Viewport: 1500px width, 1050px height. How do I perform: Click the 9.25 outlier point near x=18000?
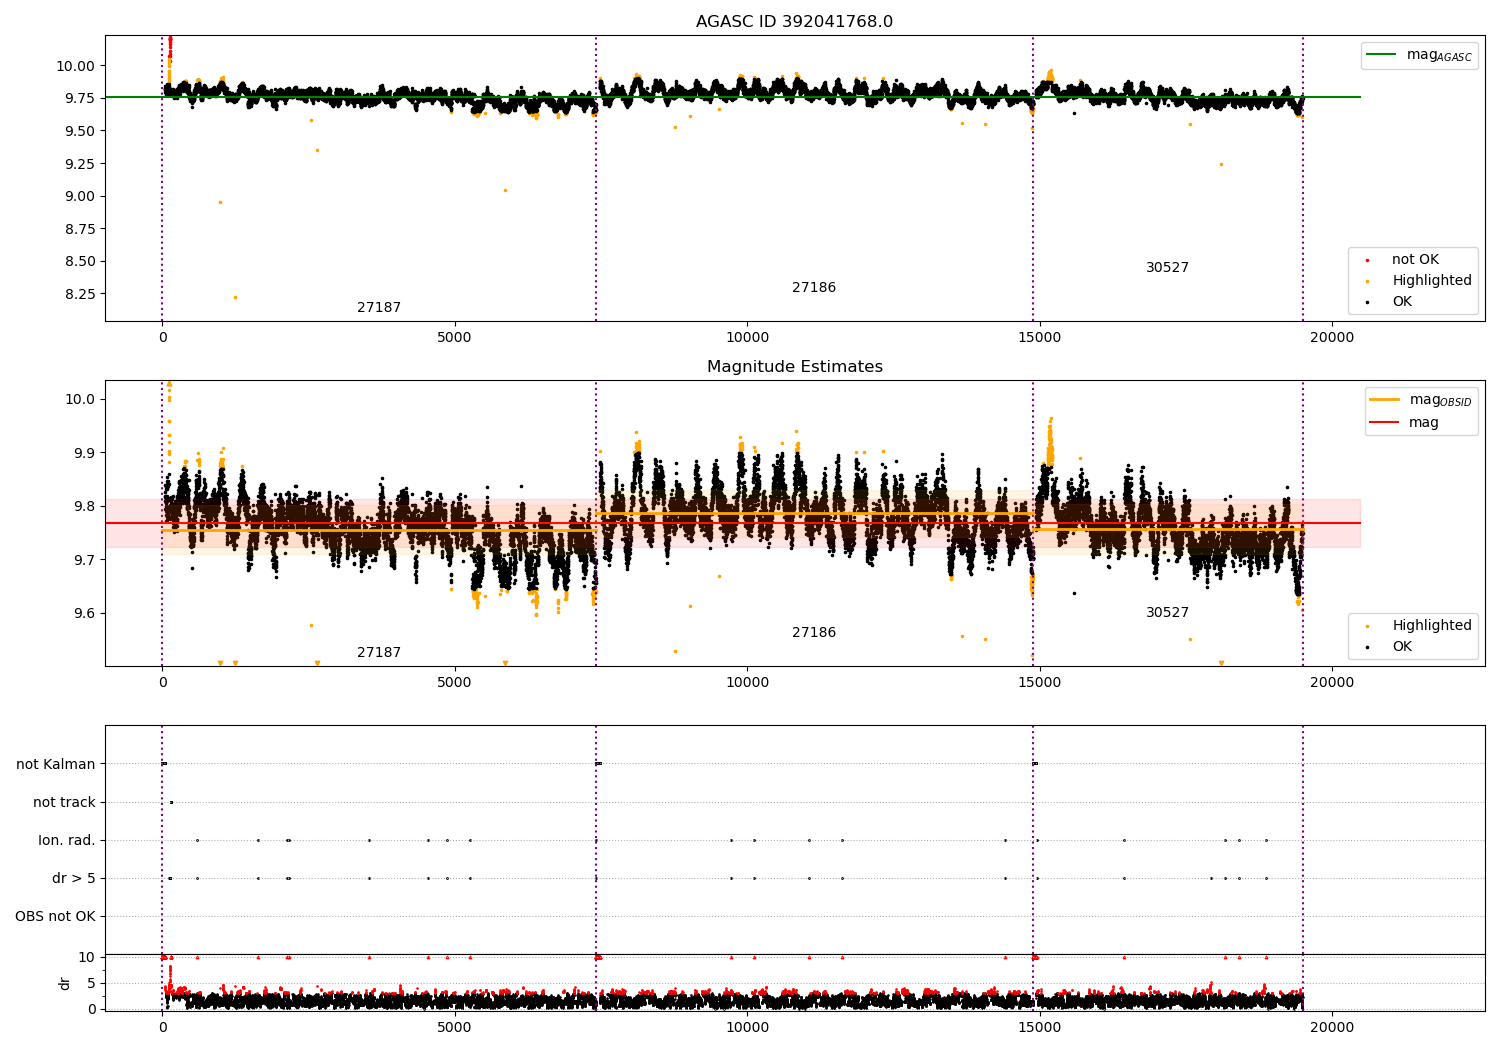click(1220, 164)
